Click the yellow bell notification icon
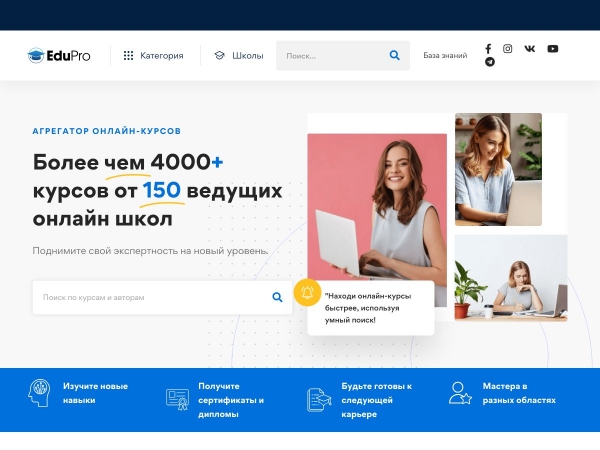The height and width of the screenshot is (450, 600). click(307, 293)
